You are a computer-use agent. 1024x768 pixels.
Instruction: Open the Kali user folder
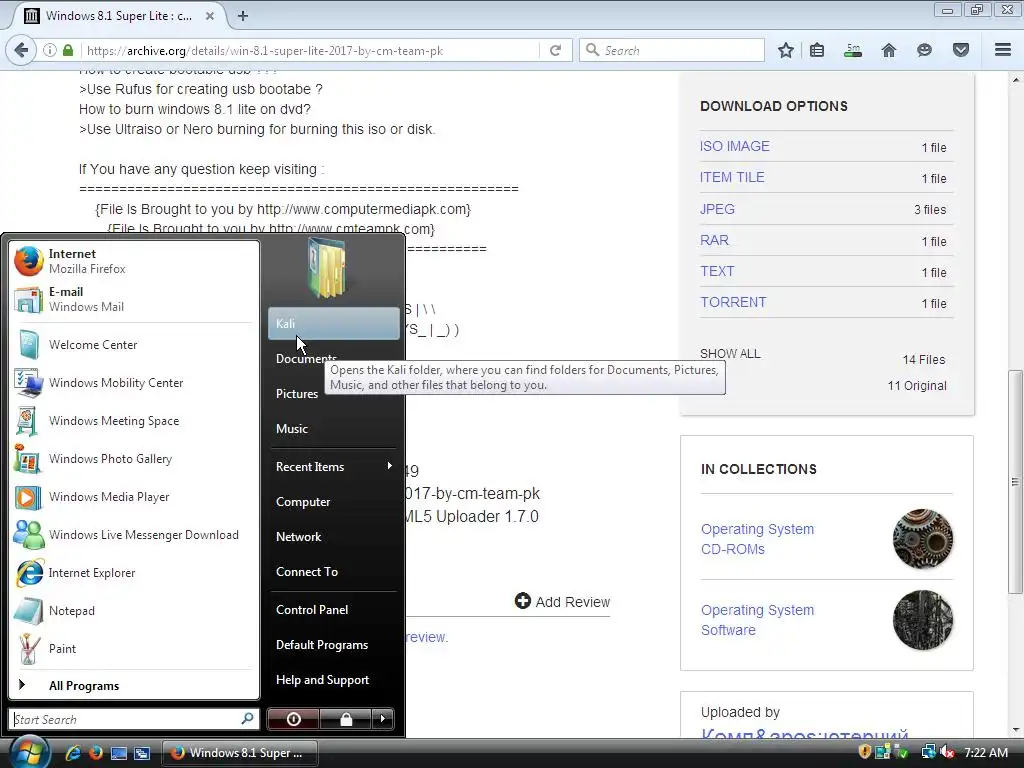click(x=334, y=323)
